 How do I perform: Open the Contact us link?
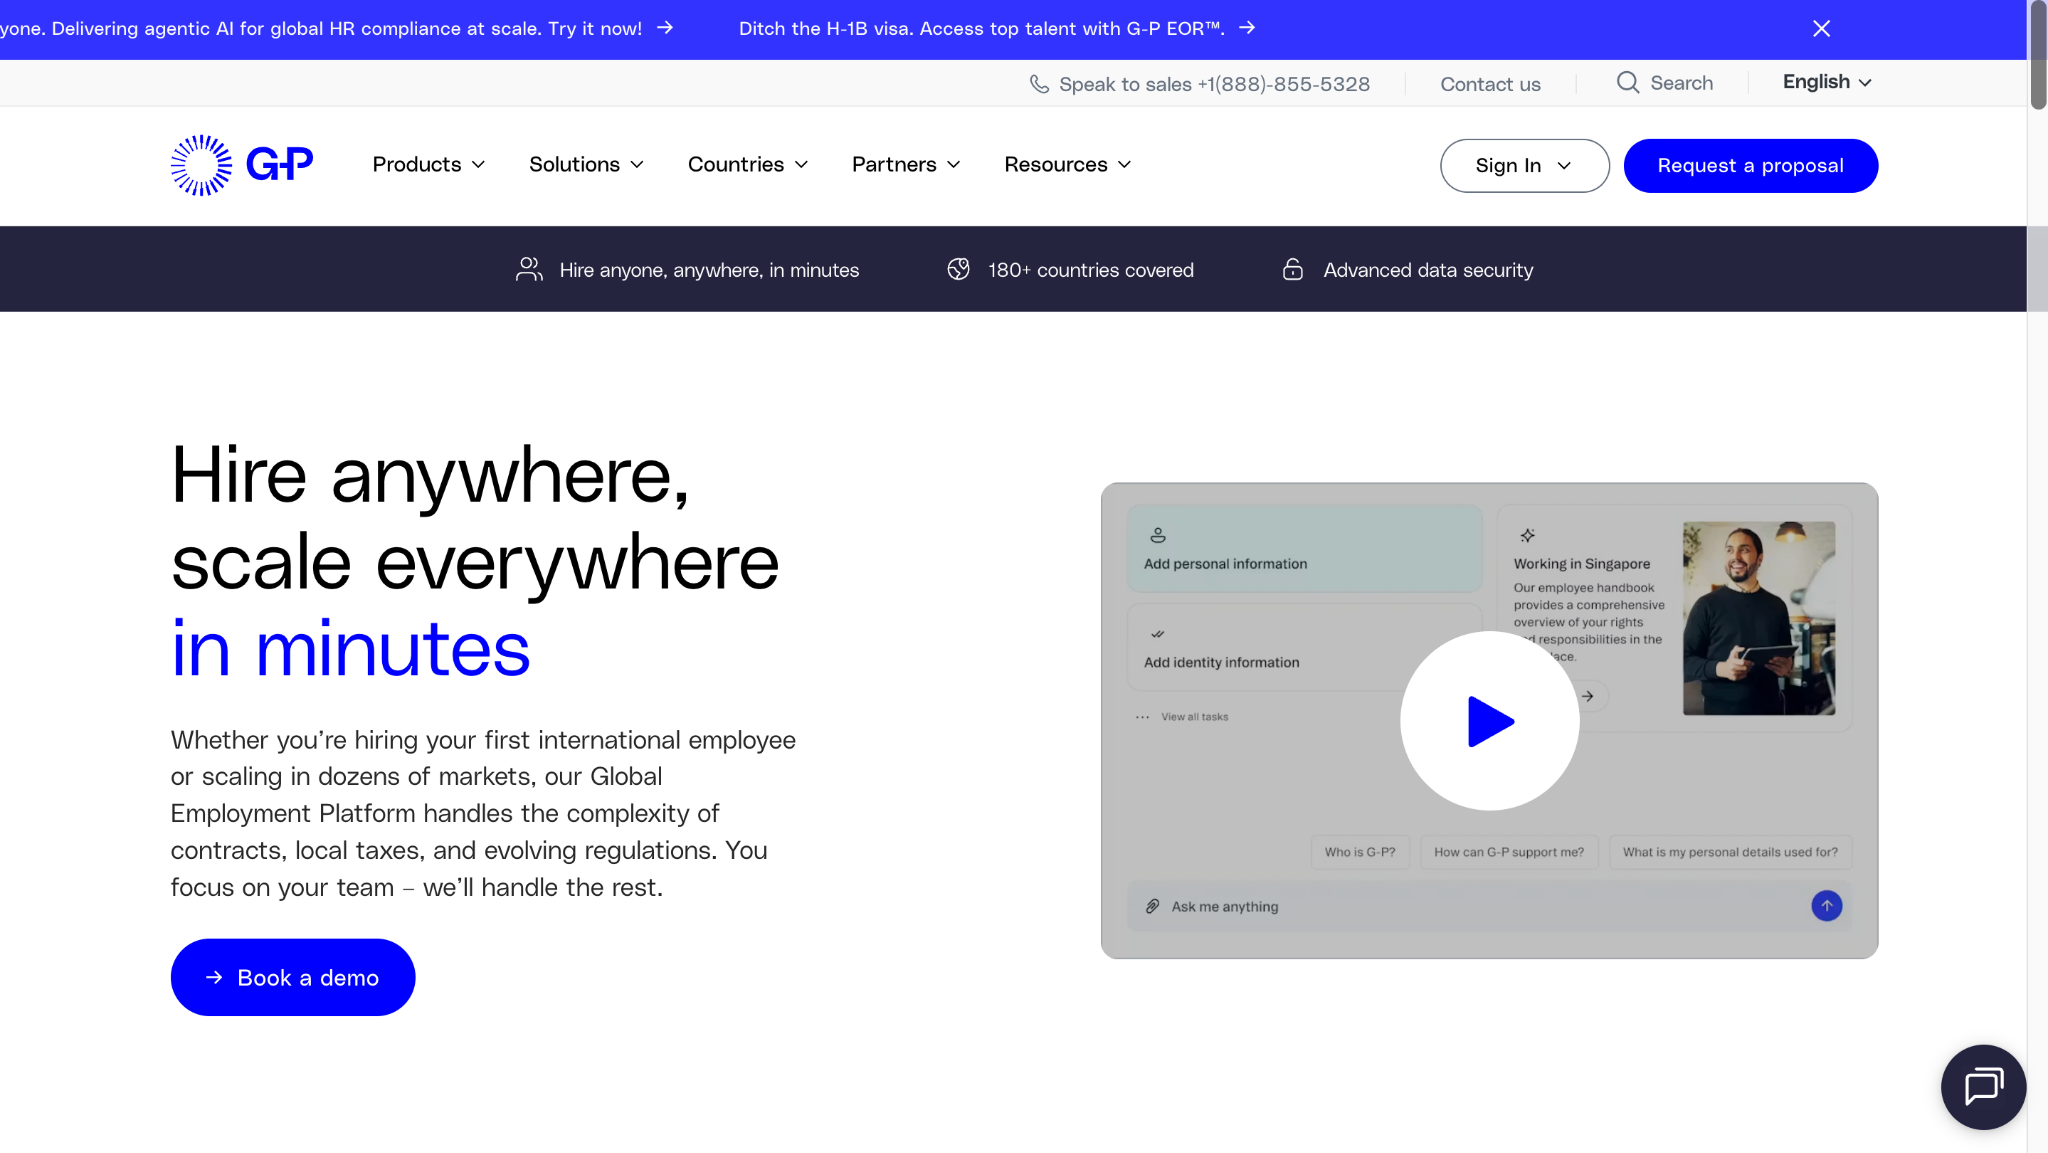1490,84
